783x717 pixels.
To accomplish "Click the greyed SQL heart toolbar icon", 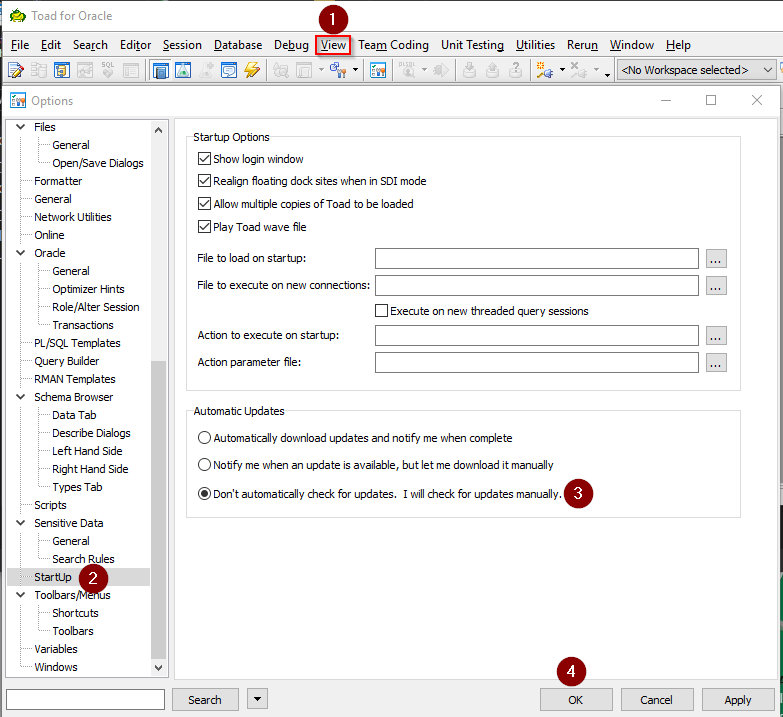I will [108, 70].
